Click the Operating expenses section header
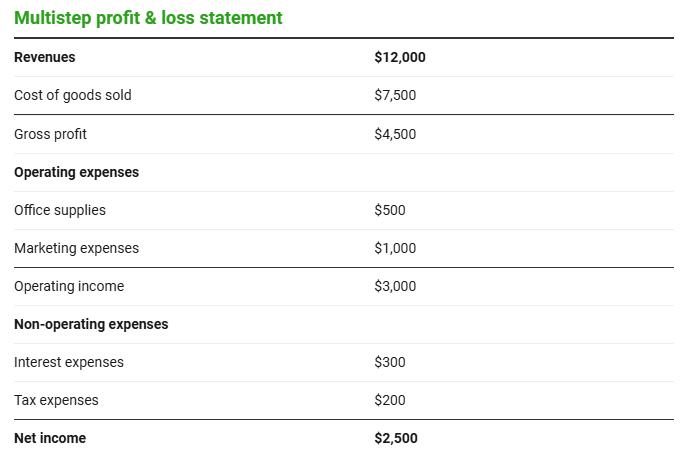Screen dimensions: 697x462 [x=77, y=172]
